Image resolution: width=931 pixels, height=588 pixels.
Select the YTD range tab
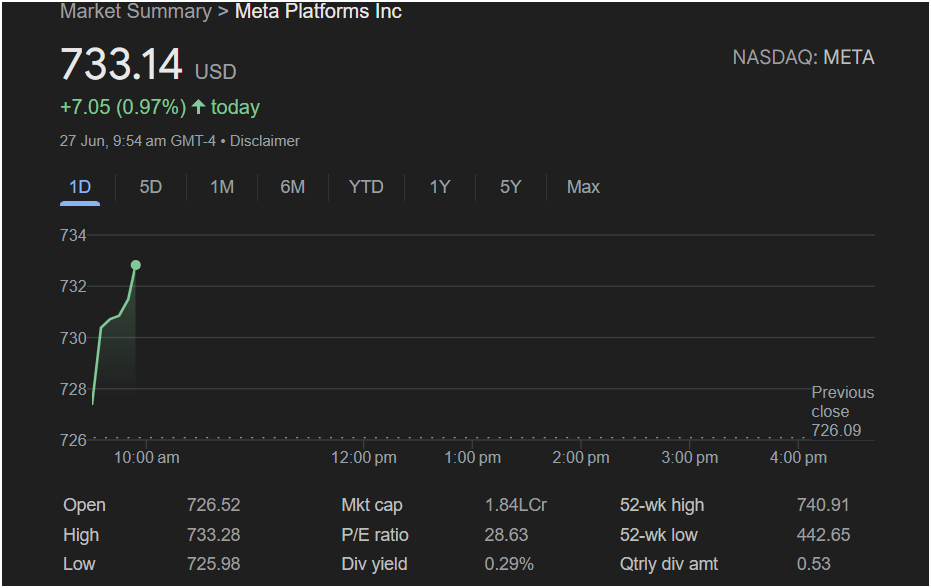(x=366, y=187)
